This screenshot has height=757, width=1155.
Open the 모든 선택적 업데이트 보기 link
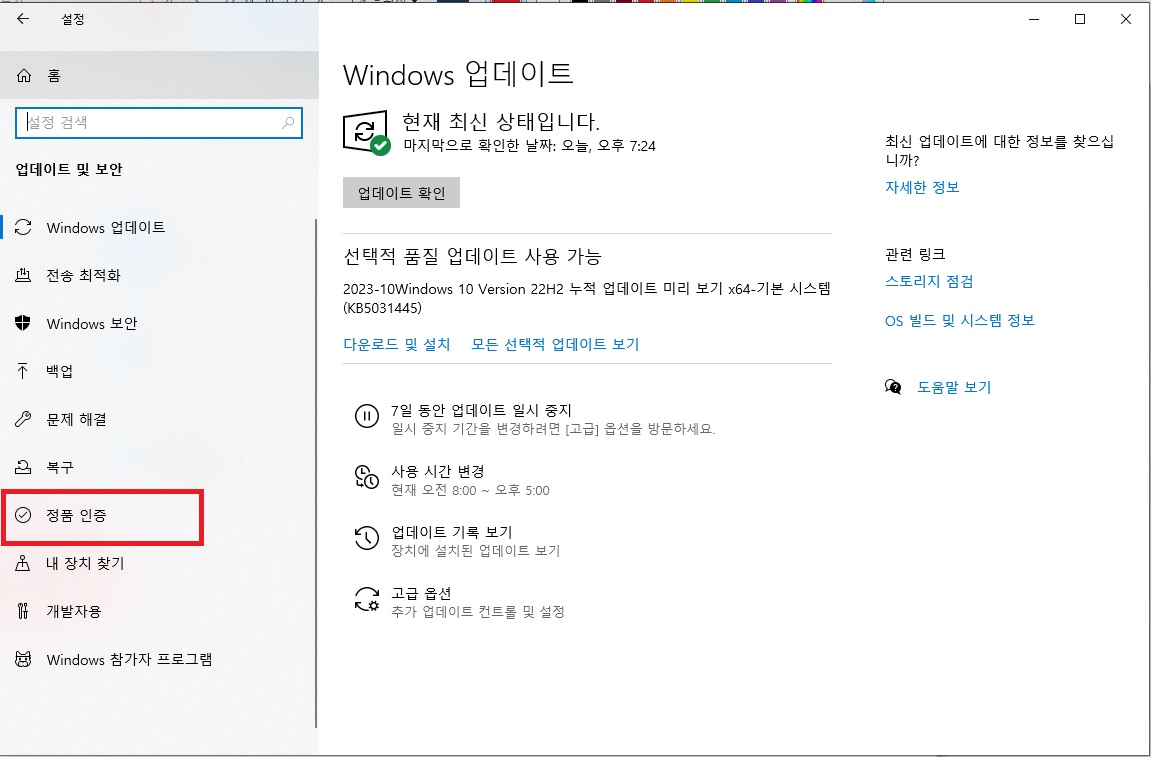point(555,344)
